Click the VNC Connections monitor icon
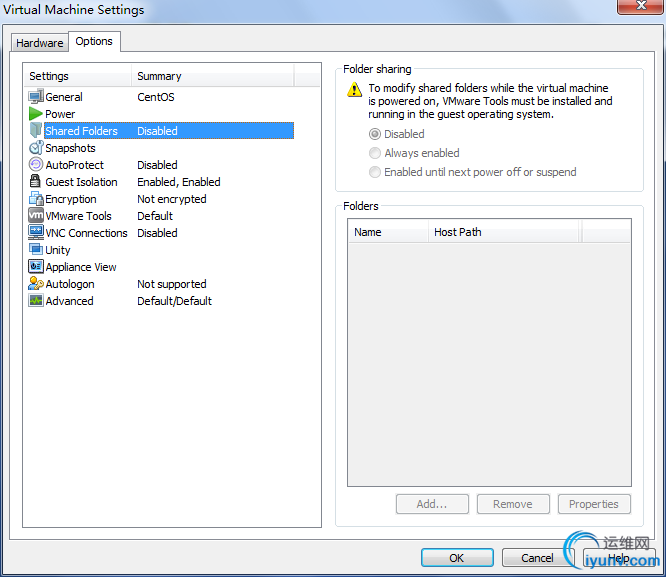Image resolution: width=666 pixels, height=577 pixels. tap(36, 232)
